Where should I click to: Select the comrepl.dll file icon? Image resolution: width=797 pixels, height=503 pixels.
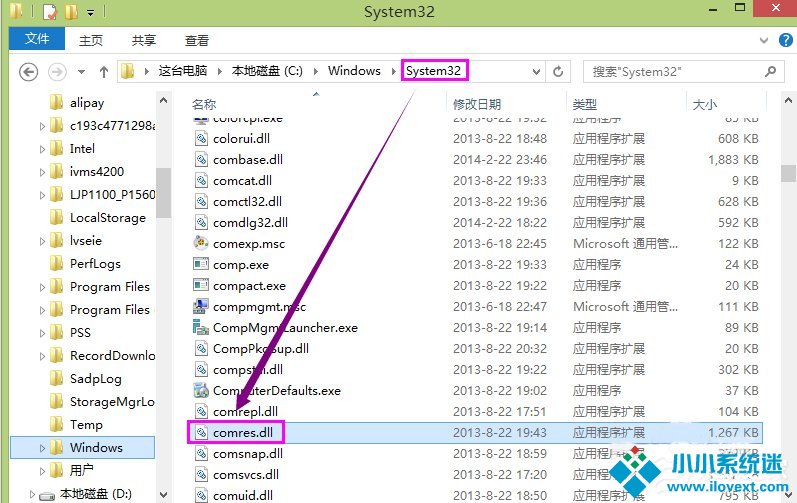[x=201, y=412]
